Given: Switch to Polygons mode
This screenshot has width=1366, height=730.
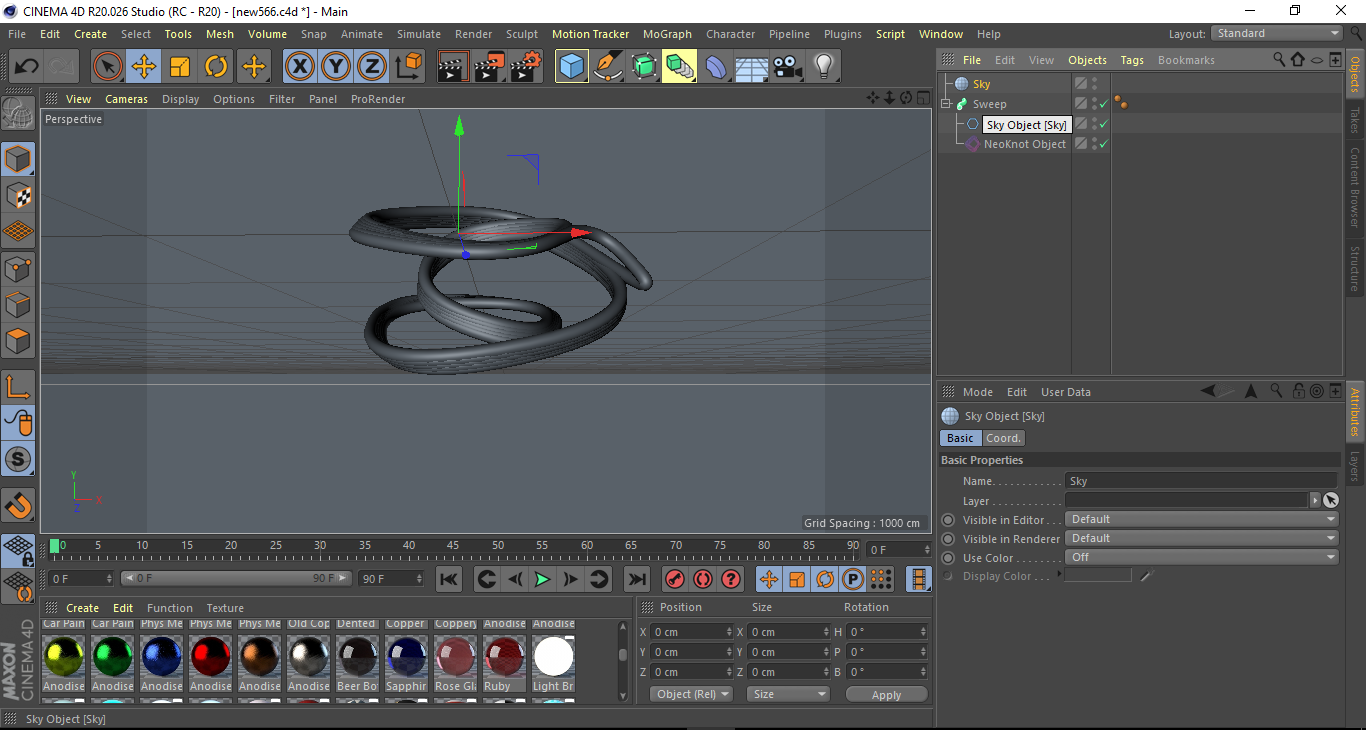Looking at the screenshot, I should coord(18,340).
